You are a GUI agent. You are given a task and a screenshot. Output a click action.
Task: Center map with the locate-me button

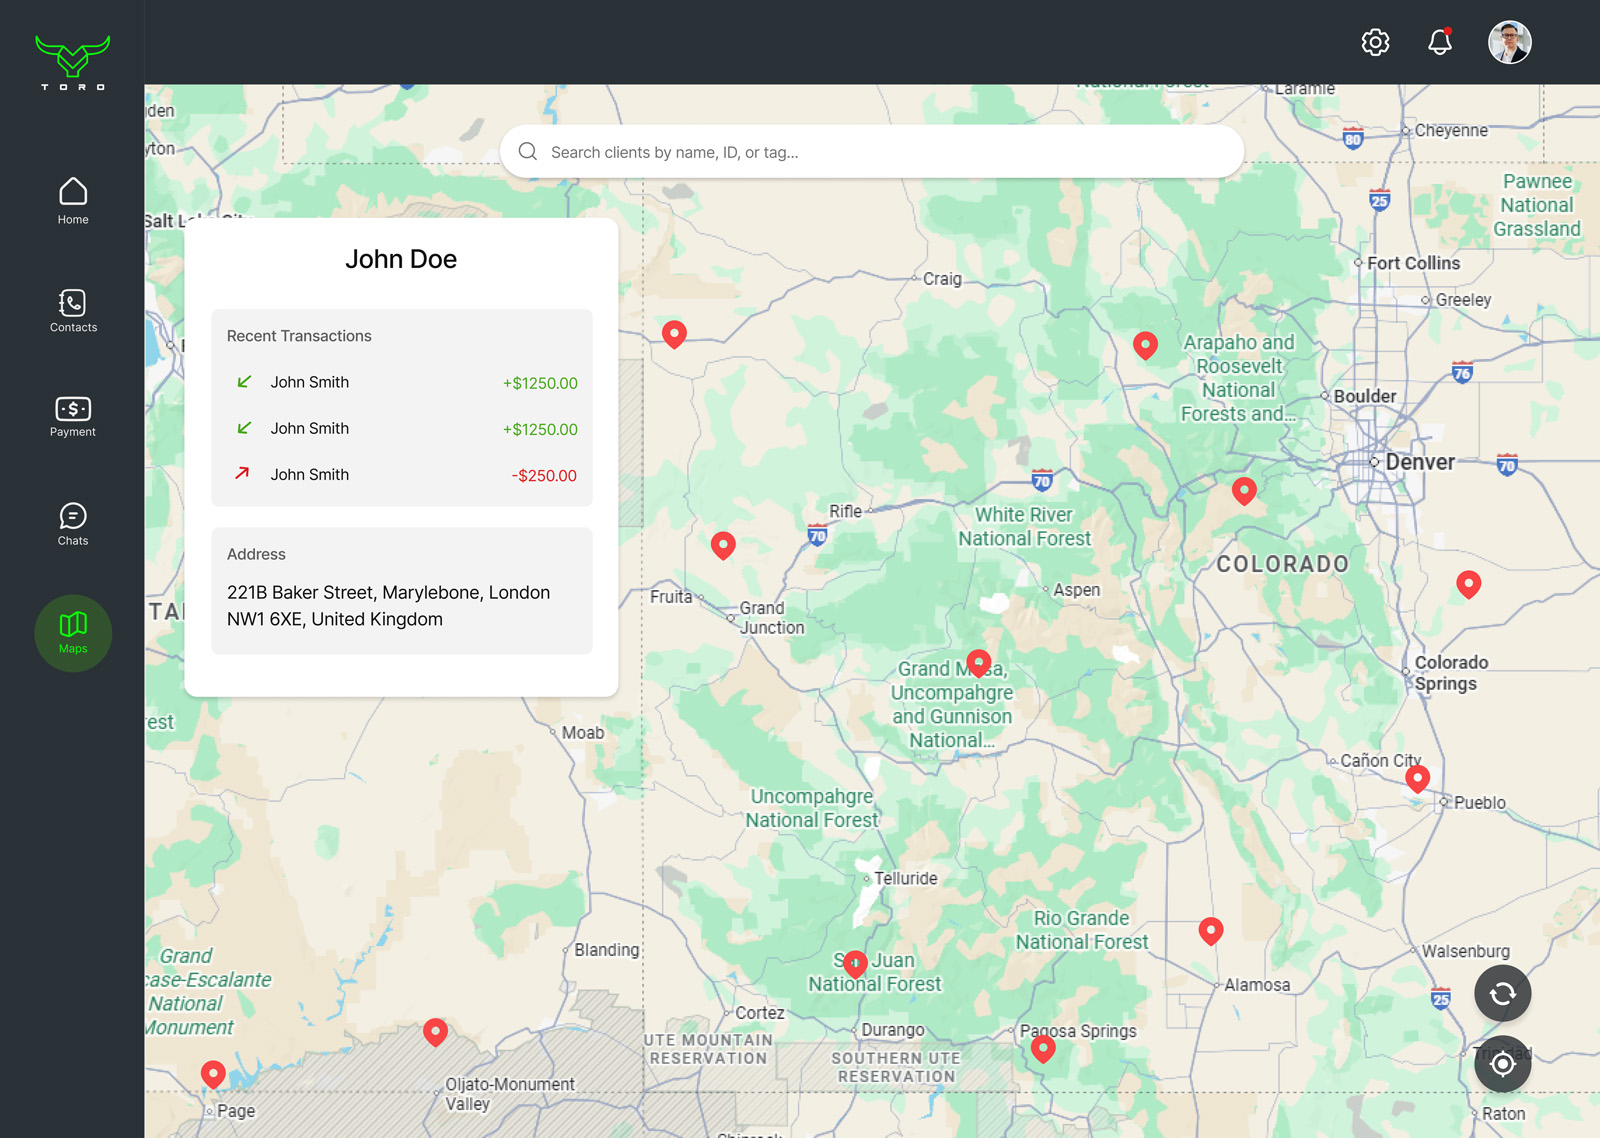pos(1502,1064)
